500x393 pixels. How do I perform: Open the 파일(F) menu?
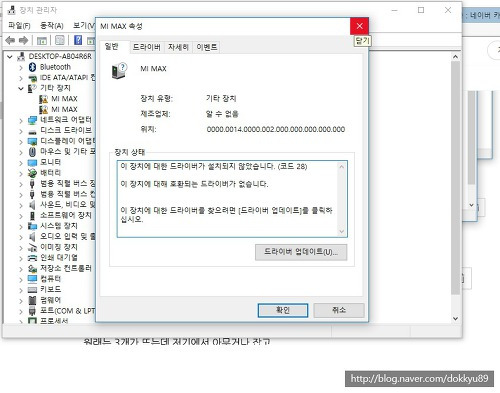pyautogui.click(x=19, y=25)
